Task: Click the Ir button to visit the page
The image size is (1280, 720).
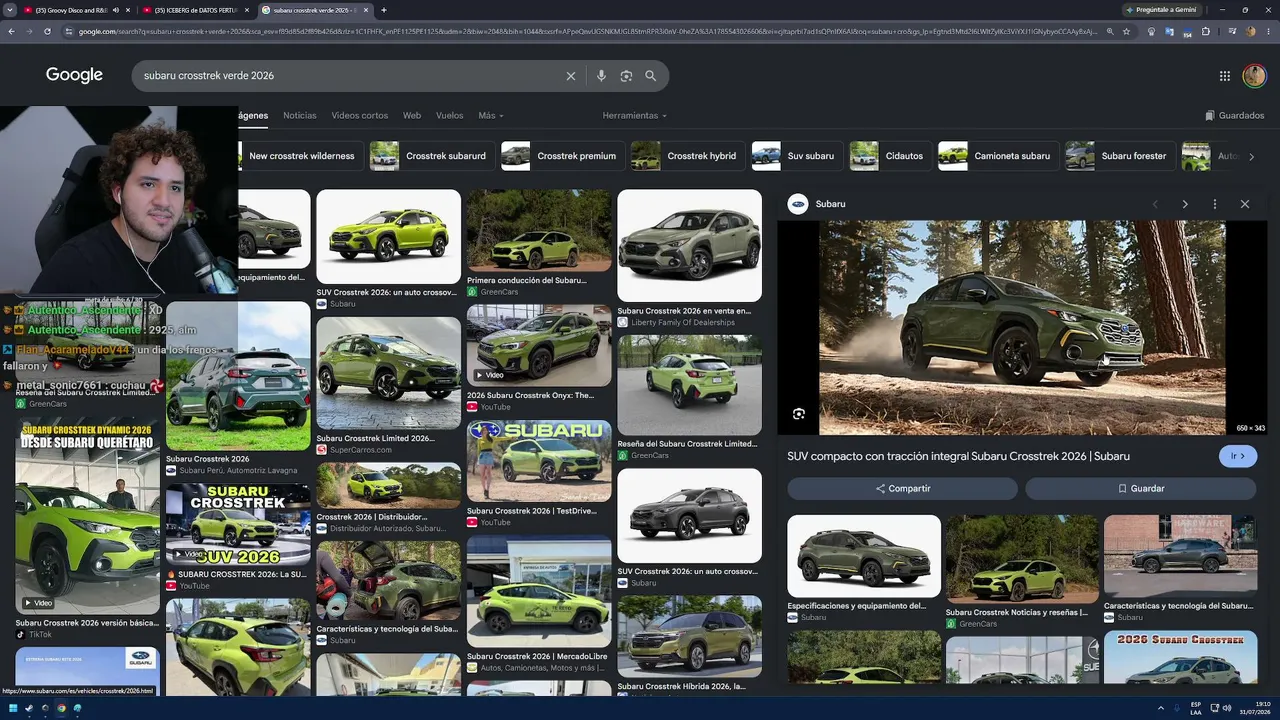Action: (1238, 456)
